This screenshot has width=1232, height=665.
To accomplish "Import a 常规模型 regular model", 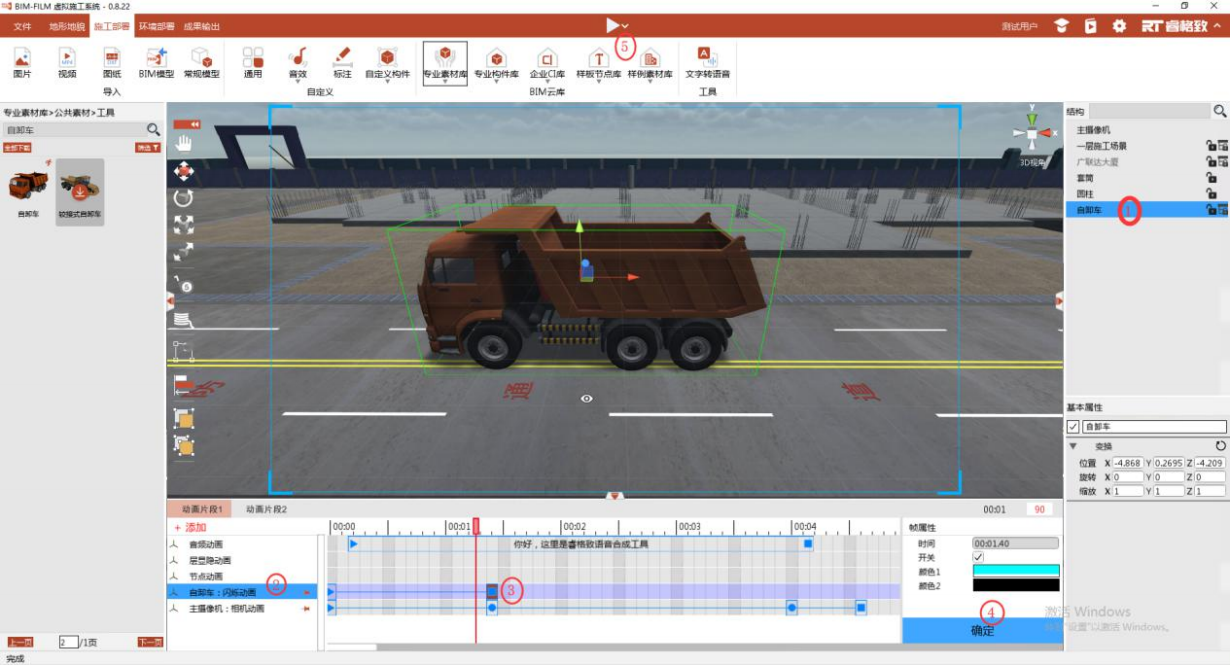I will (x=202, y=63).
